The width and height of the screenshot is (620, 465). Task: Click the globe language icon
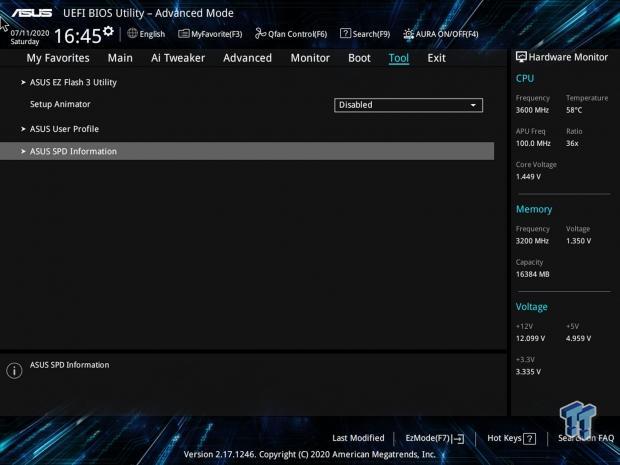[x=132, y=34]
